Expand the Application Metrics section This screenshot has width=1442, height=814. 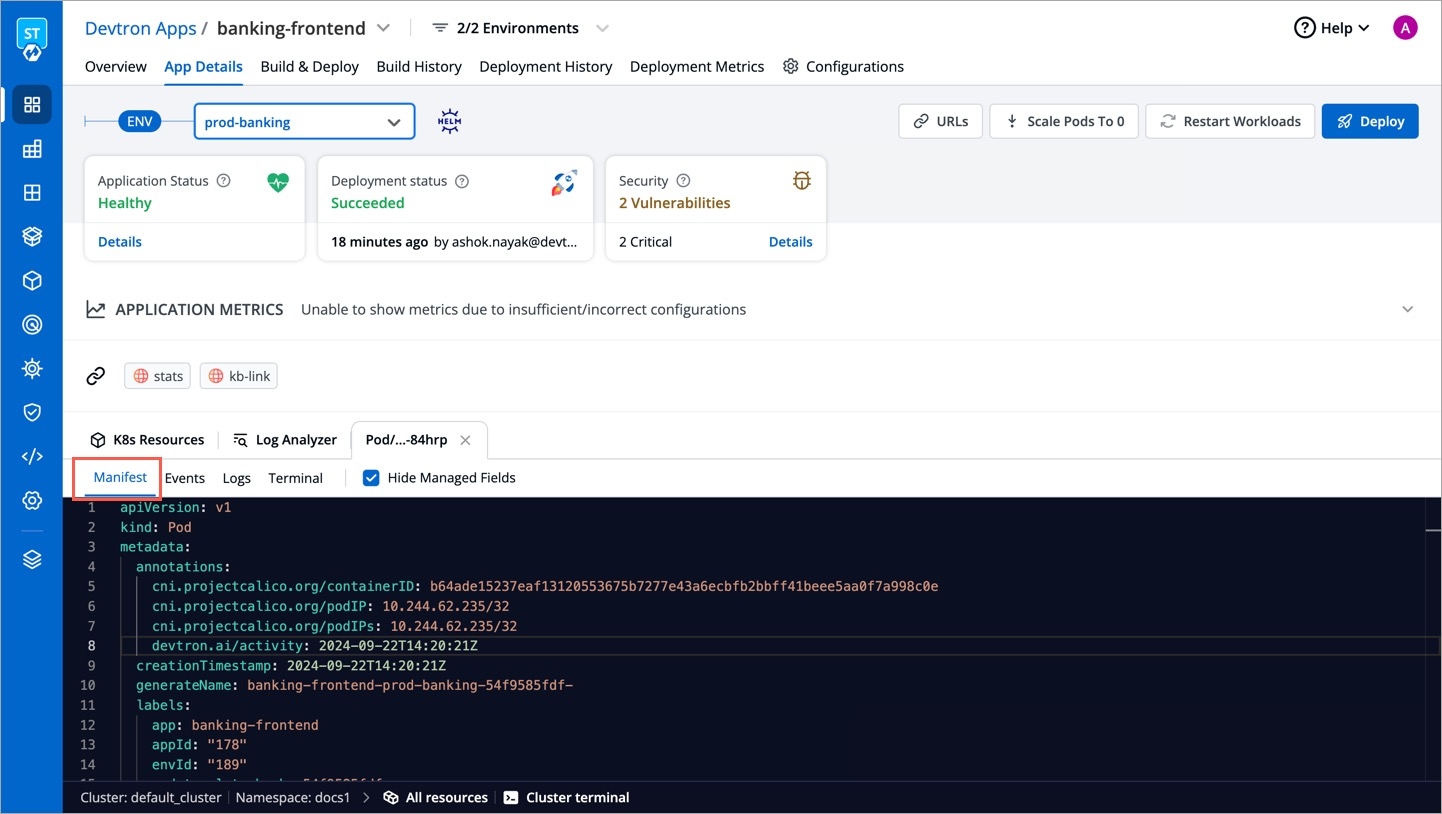[1407, 309]
